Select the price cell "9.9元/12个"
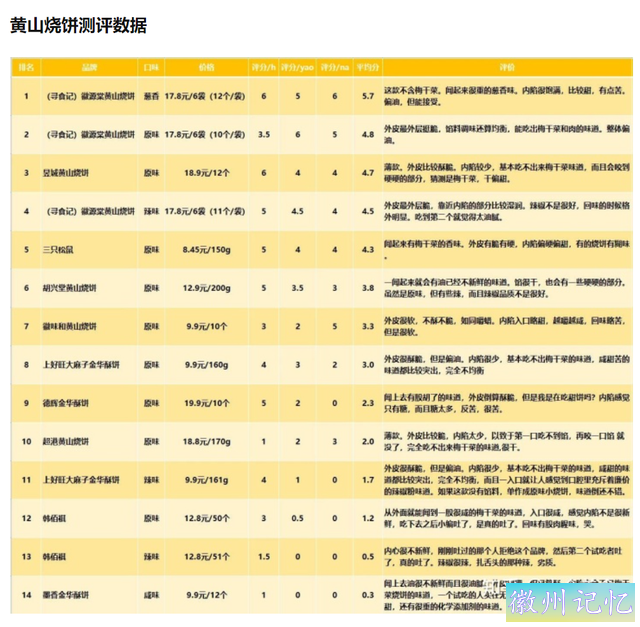Viewport: 640px width, 627px height. click(x=207, y=595)
